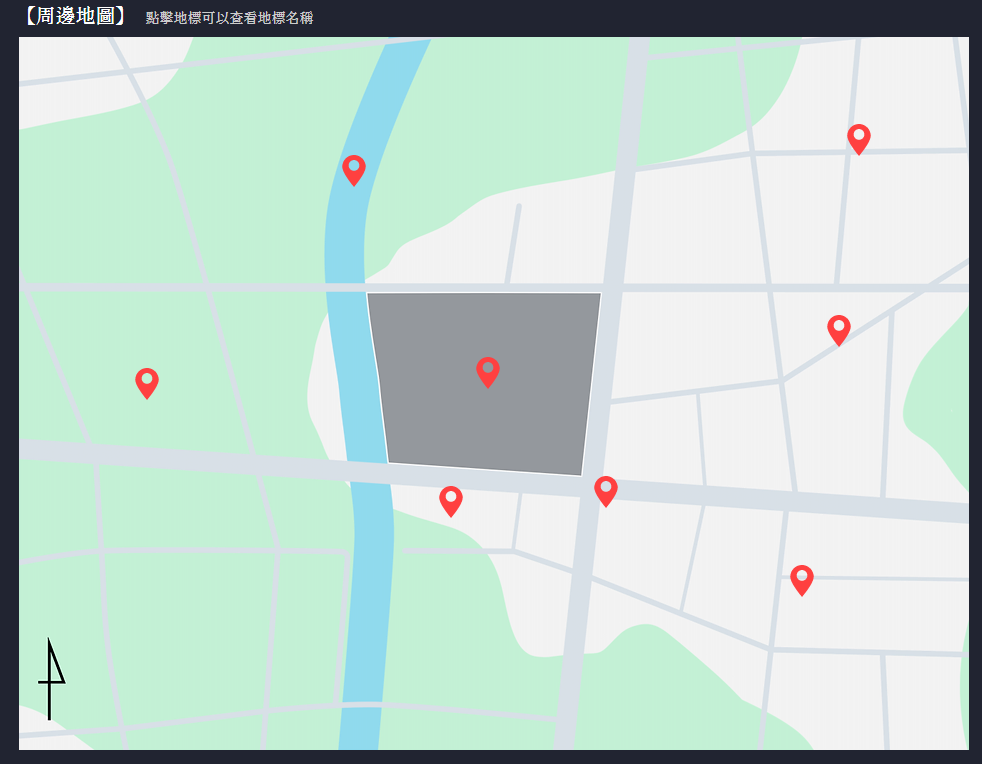Select the pin just below the gray block's bottom edge
The width and height of the screenshot is (982, 764).
tap(451, 501)
